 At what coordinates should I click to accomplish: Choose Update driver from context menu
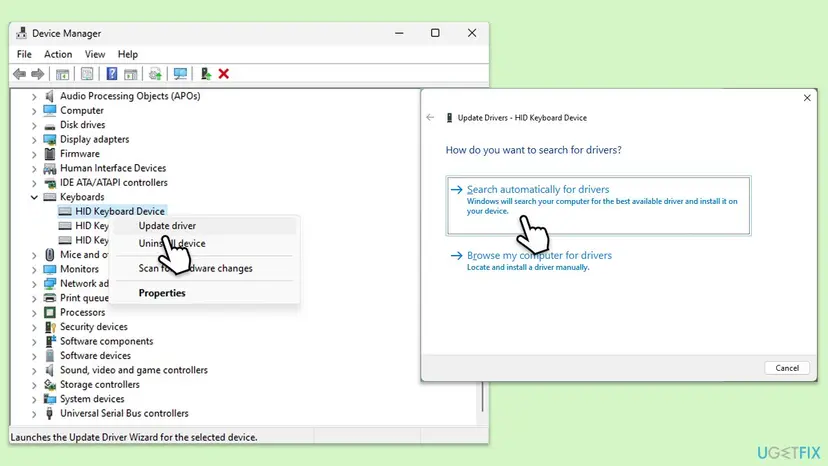coord(205,226)
